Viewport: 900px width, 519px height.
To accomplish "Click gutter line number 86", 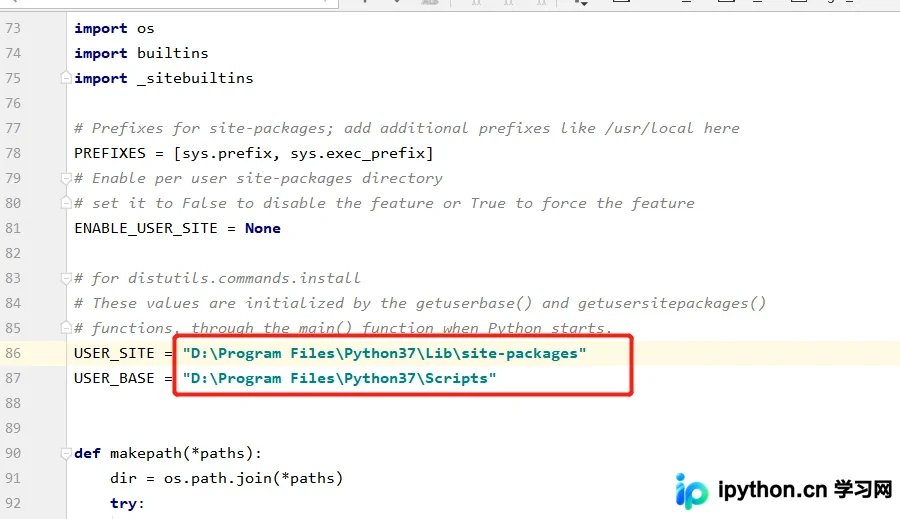I will [13, 353].
